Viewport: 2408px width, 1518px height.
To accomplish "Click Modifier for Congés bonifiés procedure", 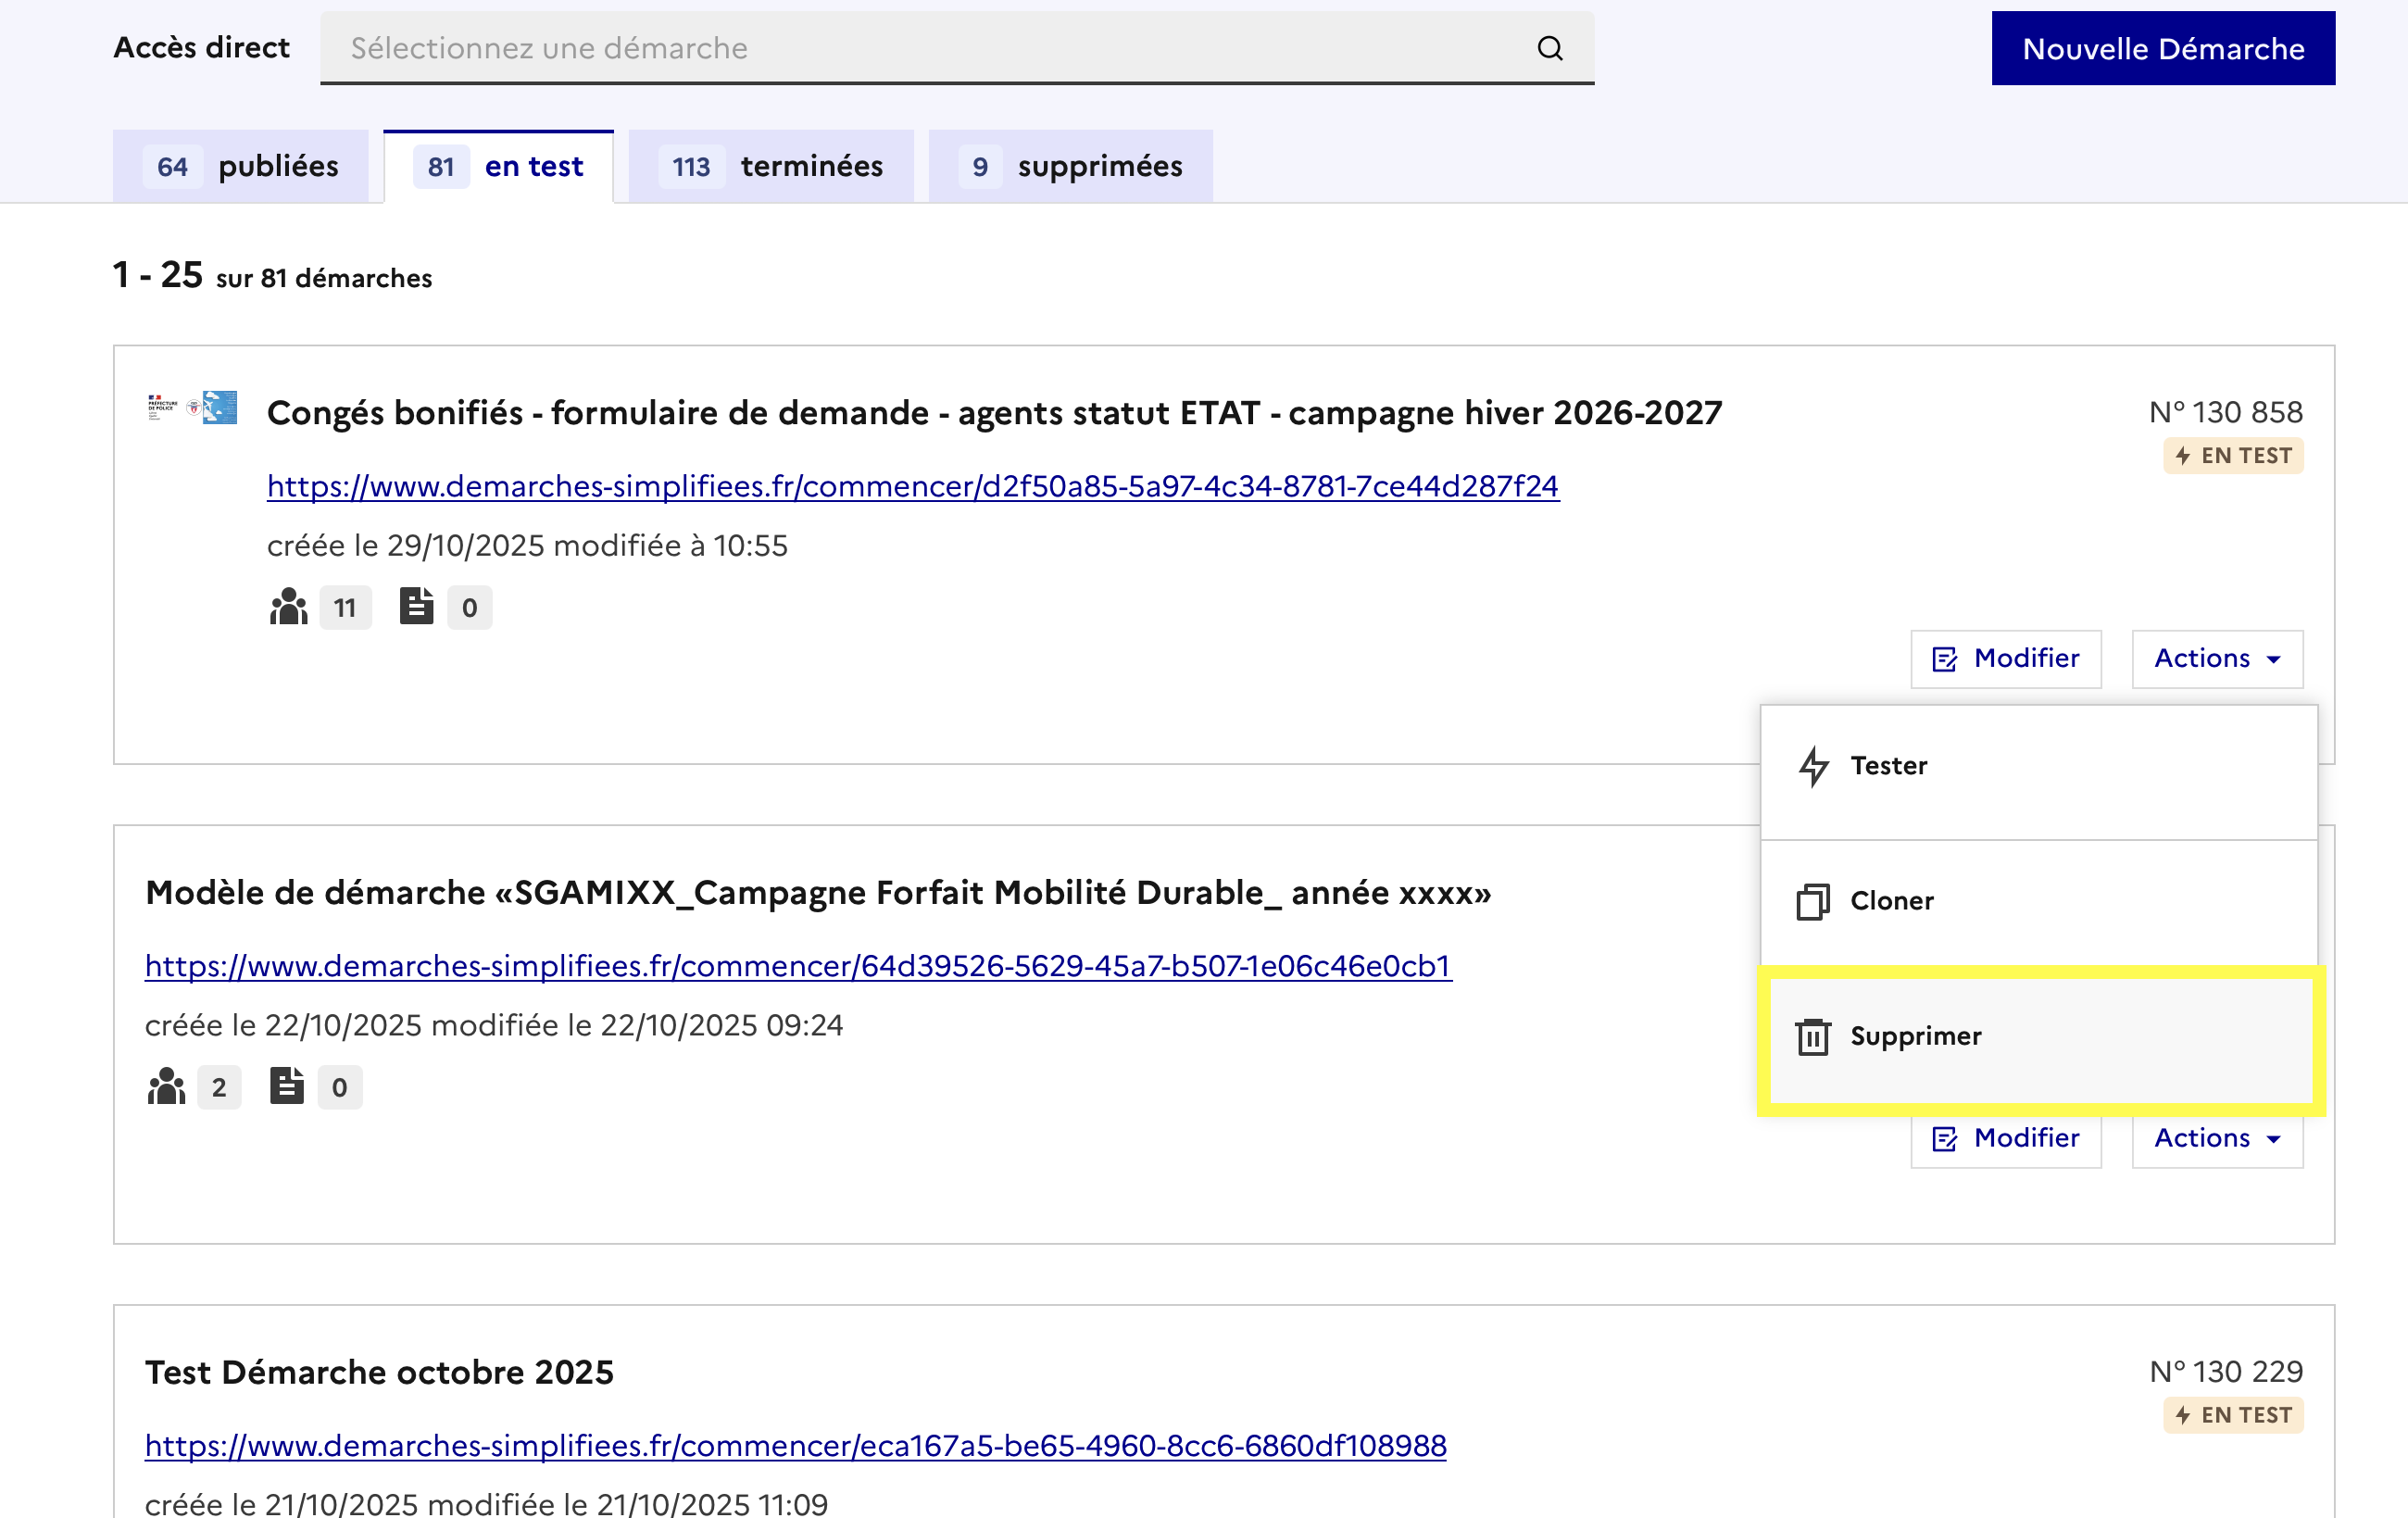I will pyautogui.click(x=2005, y=659).
